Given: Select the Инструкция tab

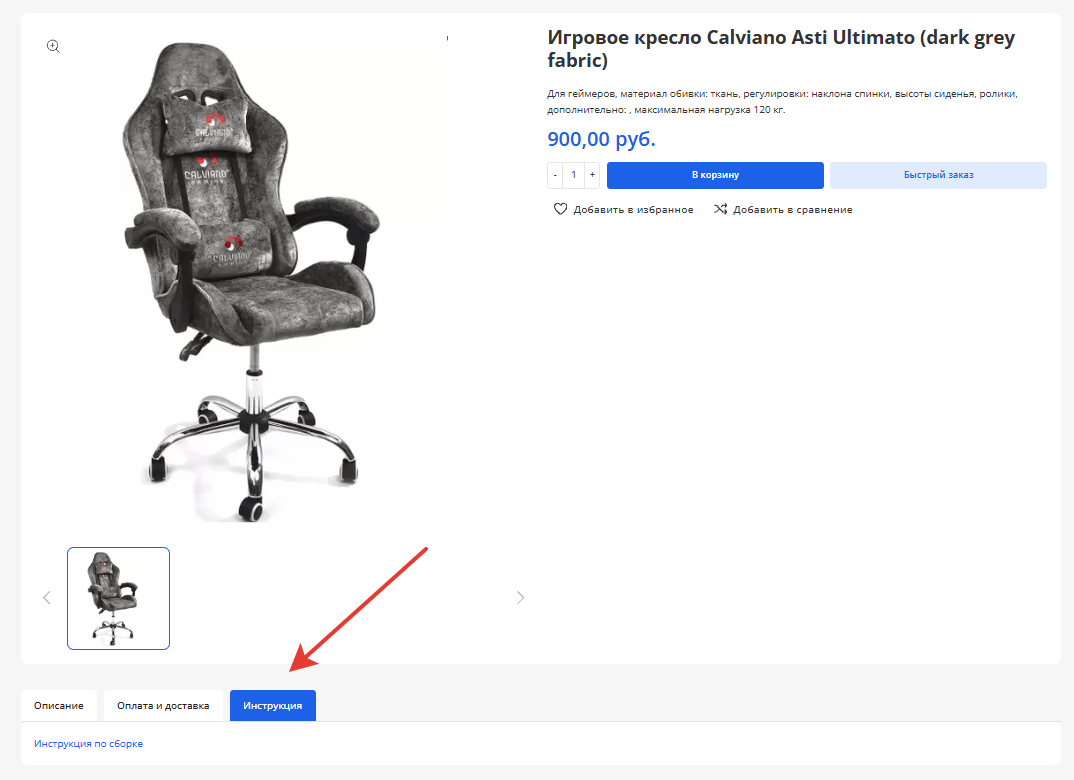Looking at the screenshot, I should point(273,705).
